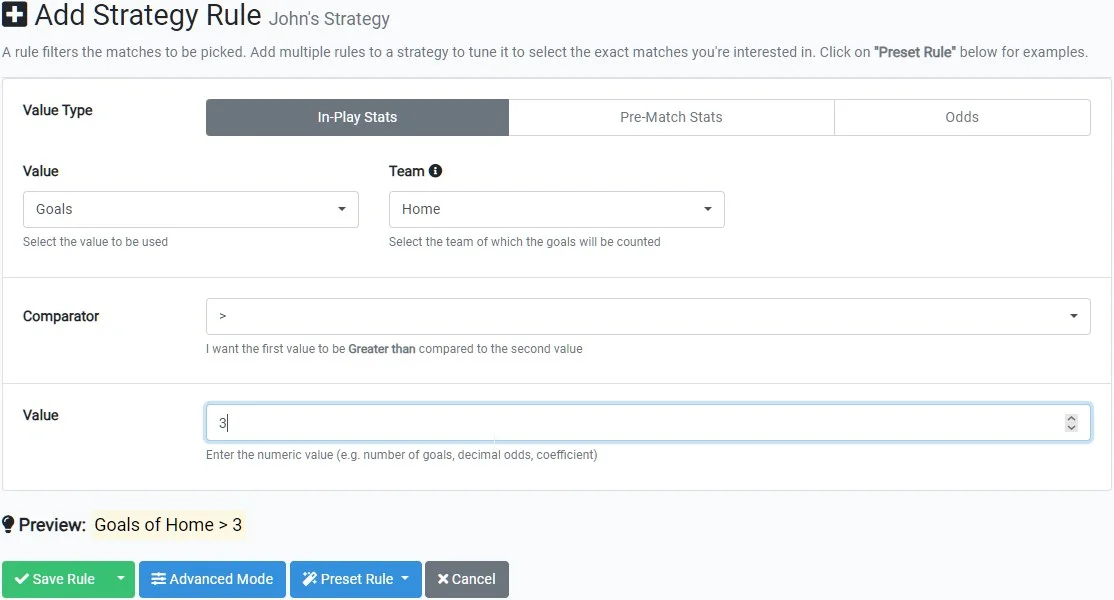Click the Save Rule button

(x=60, y=578)
